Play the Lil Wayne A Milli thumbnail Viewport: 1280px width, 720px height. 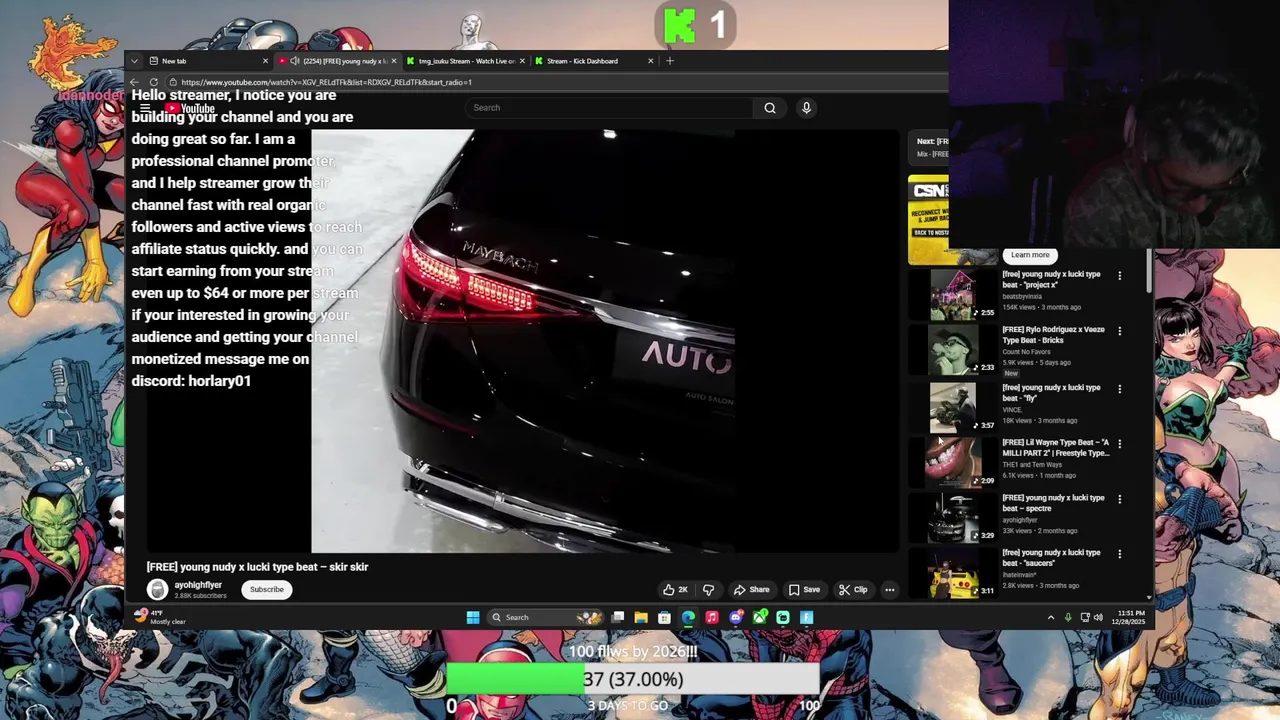click(x=953, y=461)
